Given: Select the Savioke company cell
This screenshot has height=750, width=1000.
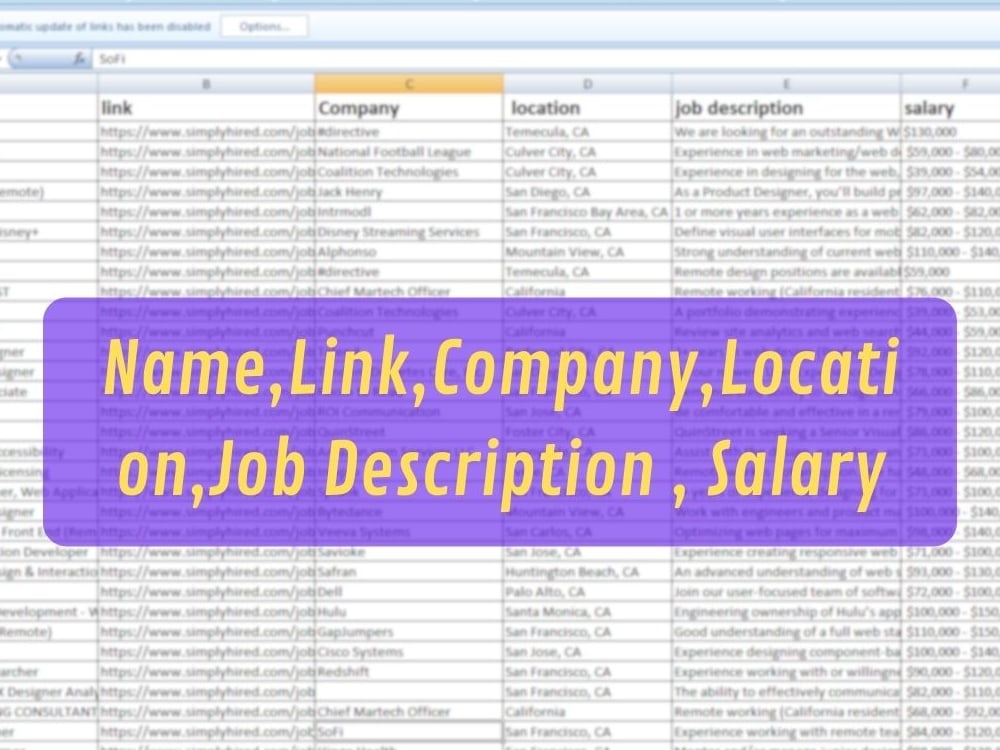Looking at the screenshot, I should (409, 552).
